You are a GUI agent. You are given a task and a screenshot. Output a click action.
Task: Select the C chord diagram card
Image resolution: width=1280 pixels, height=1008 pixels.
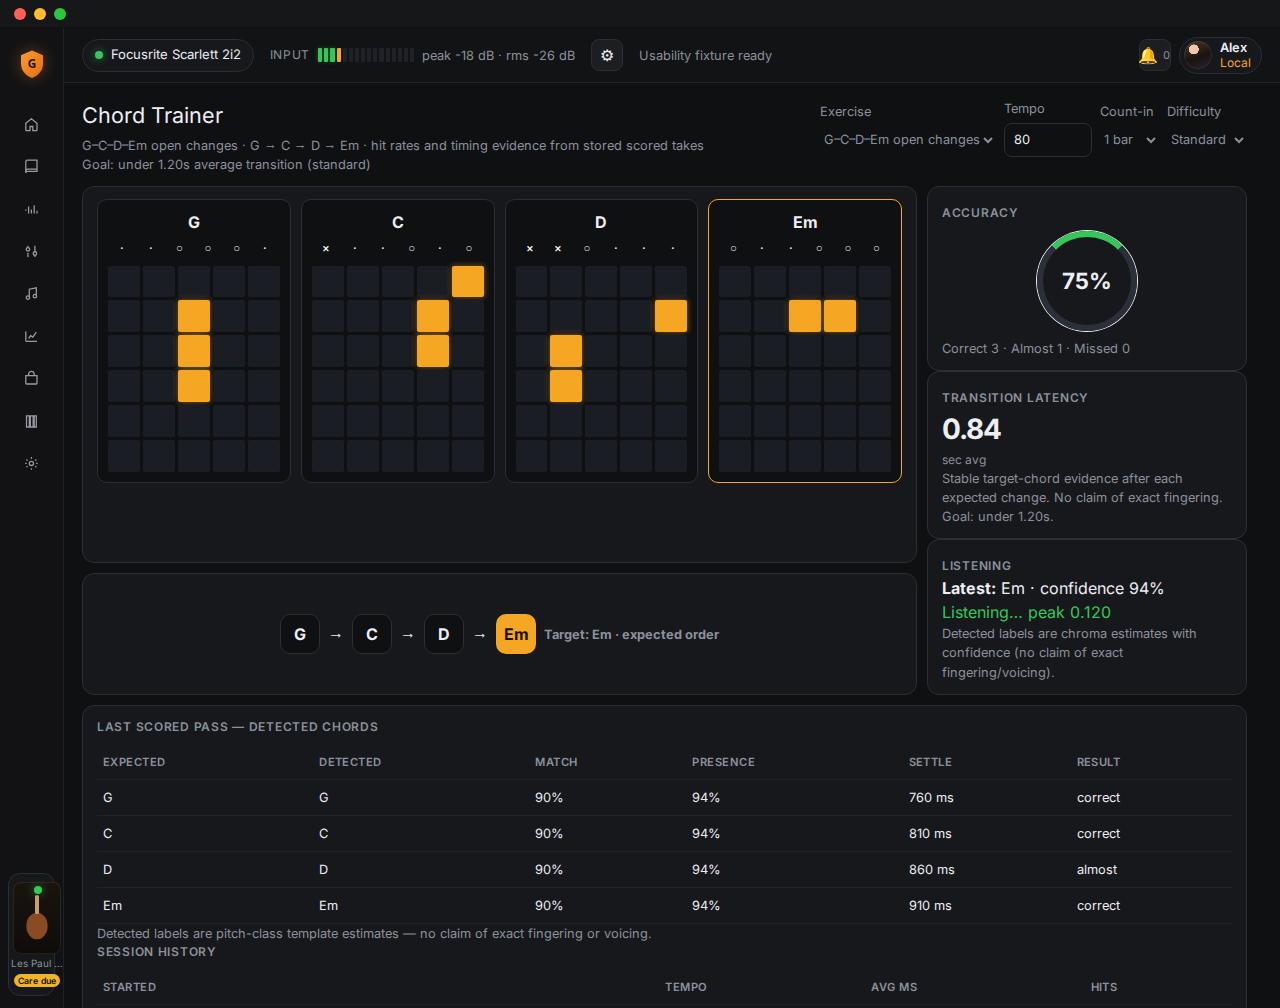coord(398,341)
